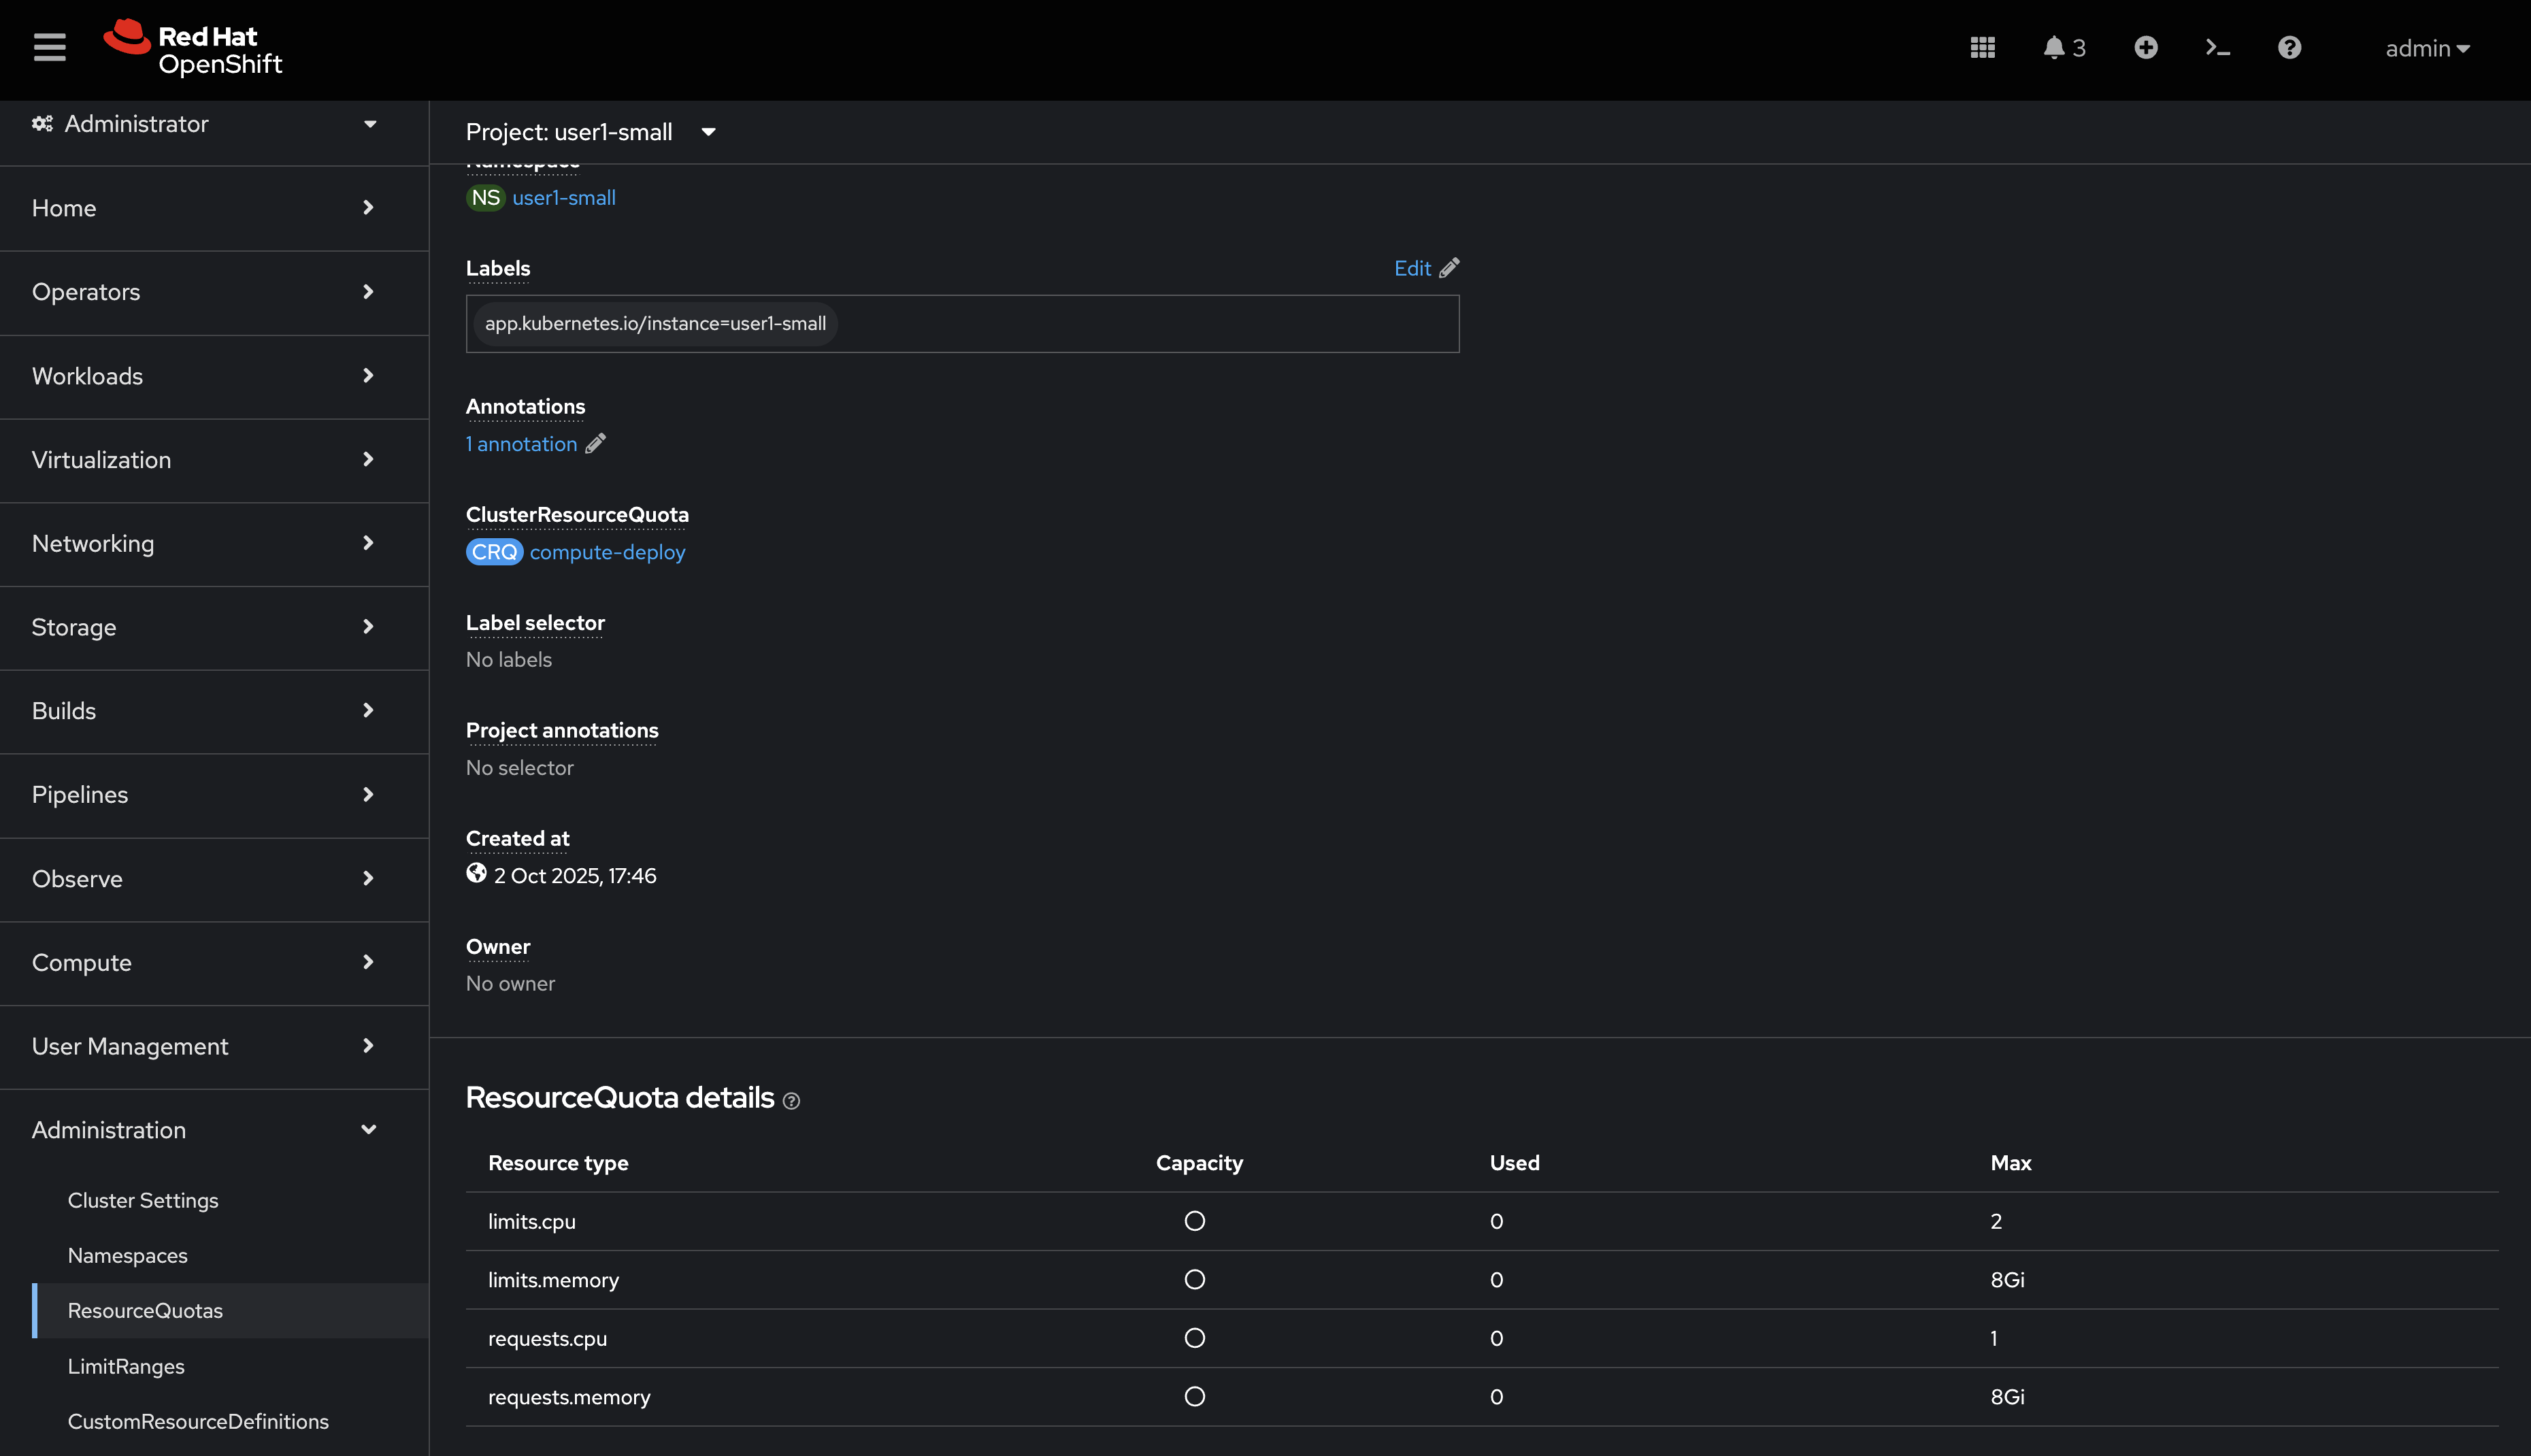Image resolution: width=2531 pixels, height=1456 pixels.
Task: Open the application launcher grid icon
Action: (x=1983, y=47)
